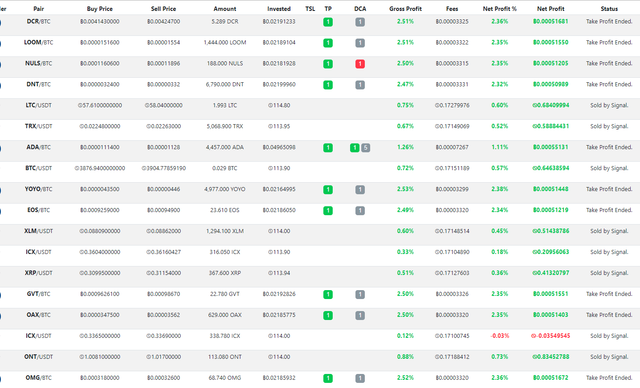Screen dimensions: 640x388
Task: Sort by the Net Profit % column header
Action: pos(500,9)
